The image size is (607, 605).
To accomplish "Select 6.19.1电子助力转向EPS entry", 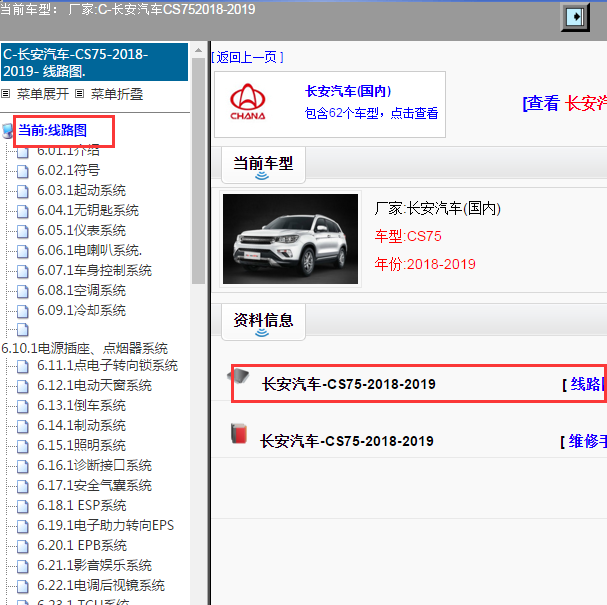I will 105,526.
